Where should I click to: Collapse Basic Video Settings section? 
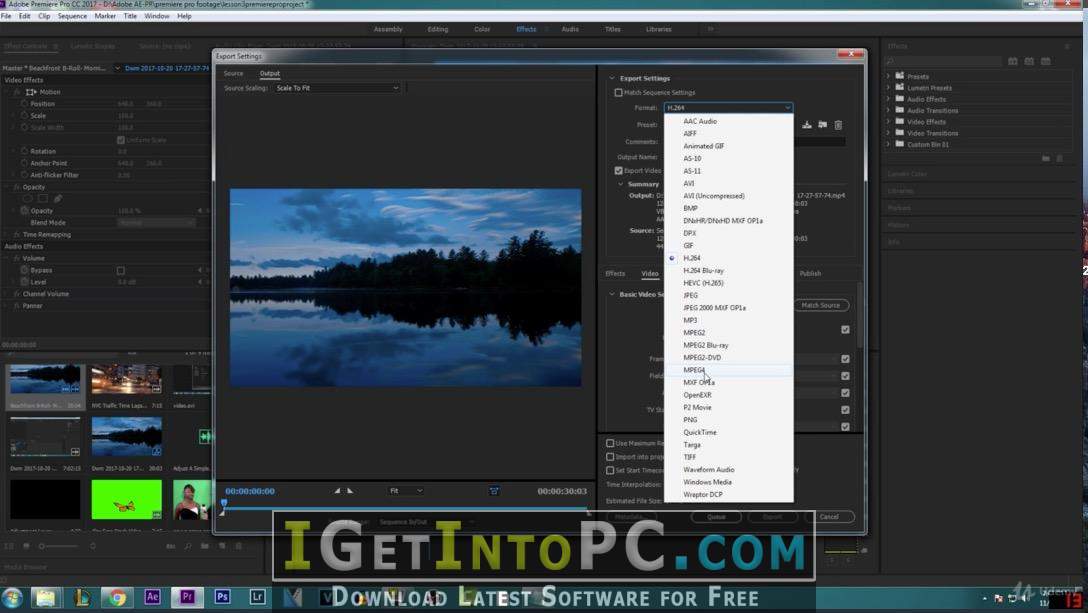612,294
